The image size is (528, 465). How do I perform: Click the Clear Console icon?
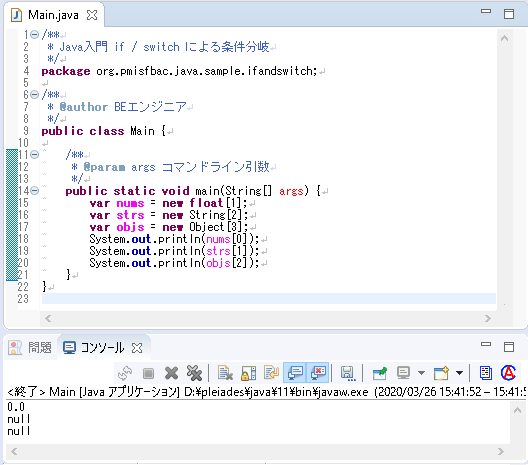[225, 373]
